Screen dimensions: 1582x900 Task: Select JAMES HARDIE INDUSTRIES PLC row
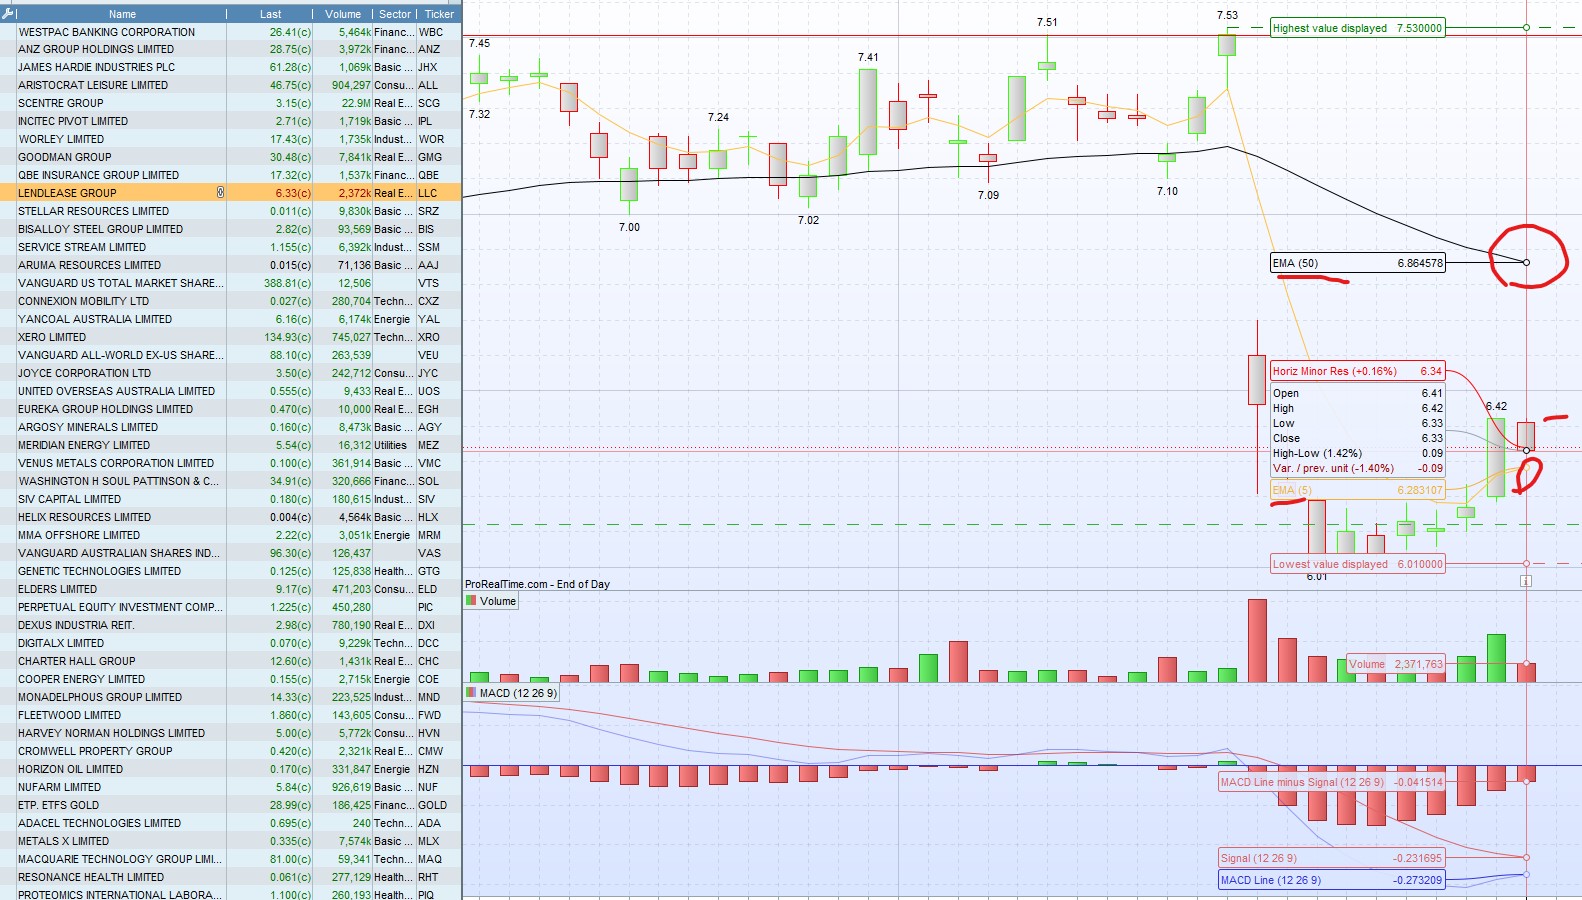tap(230, 67)
